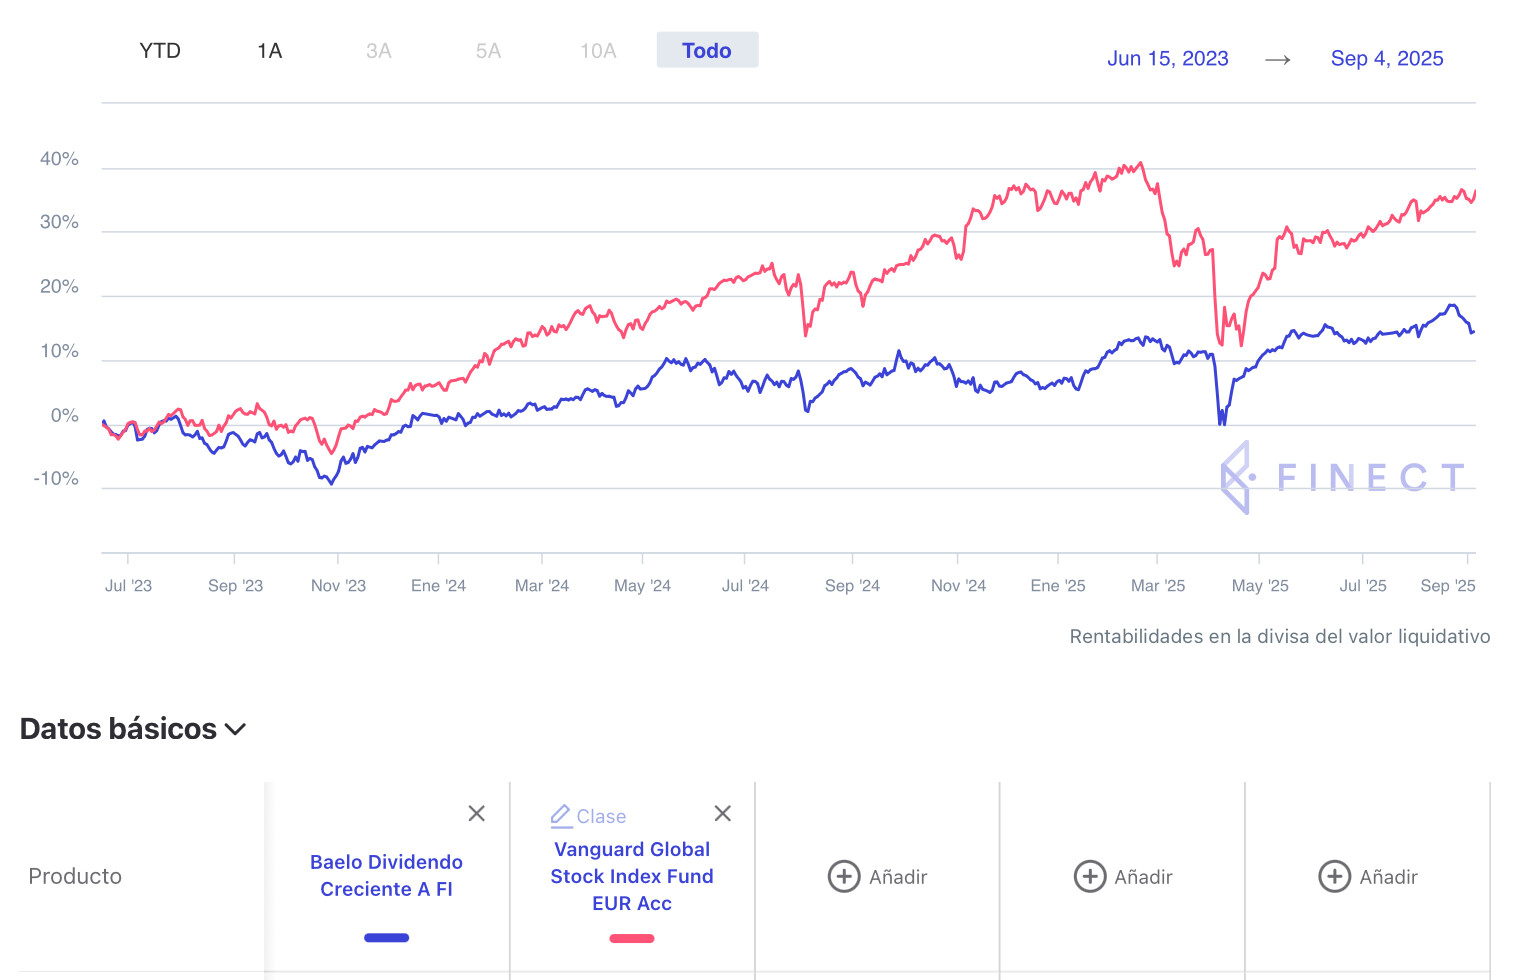This screenshot has width=1527, height=980.
Task: Remove Vanguard Global Stock fund with X
Action: pos(723,814)
